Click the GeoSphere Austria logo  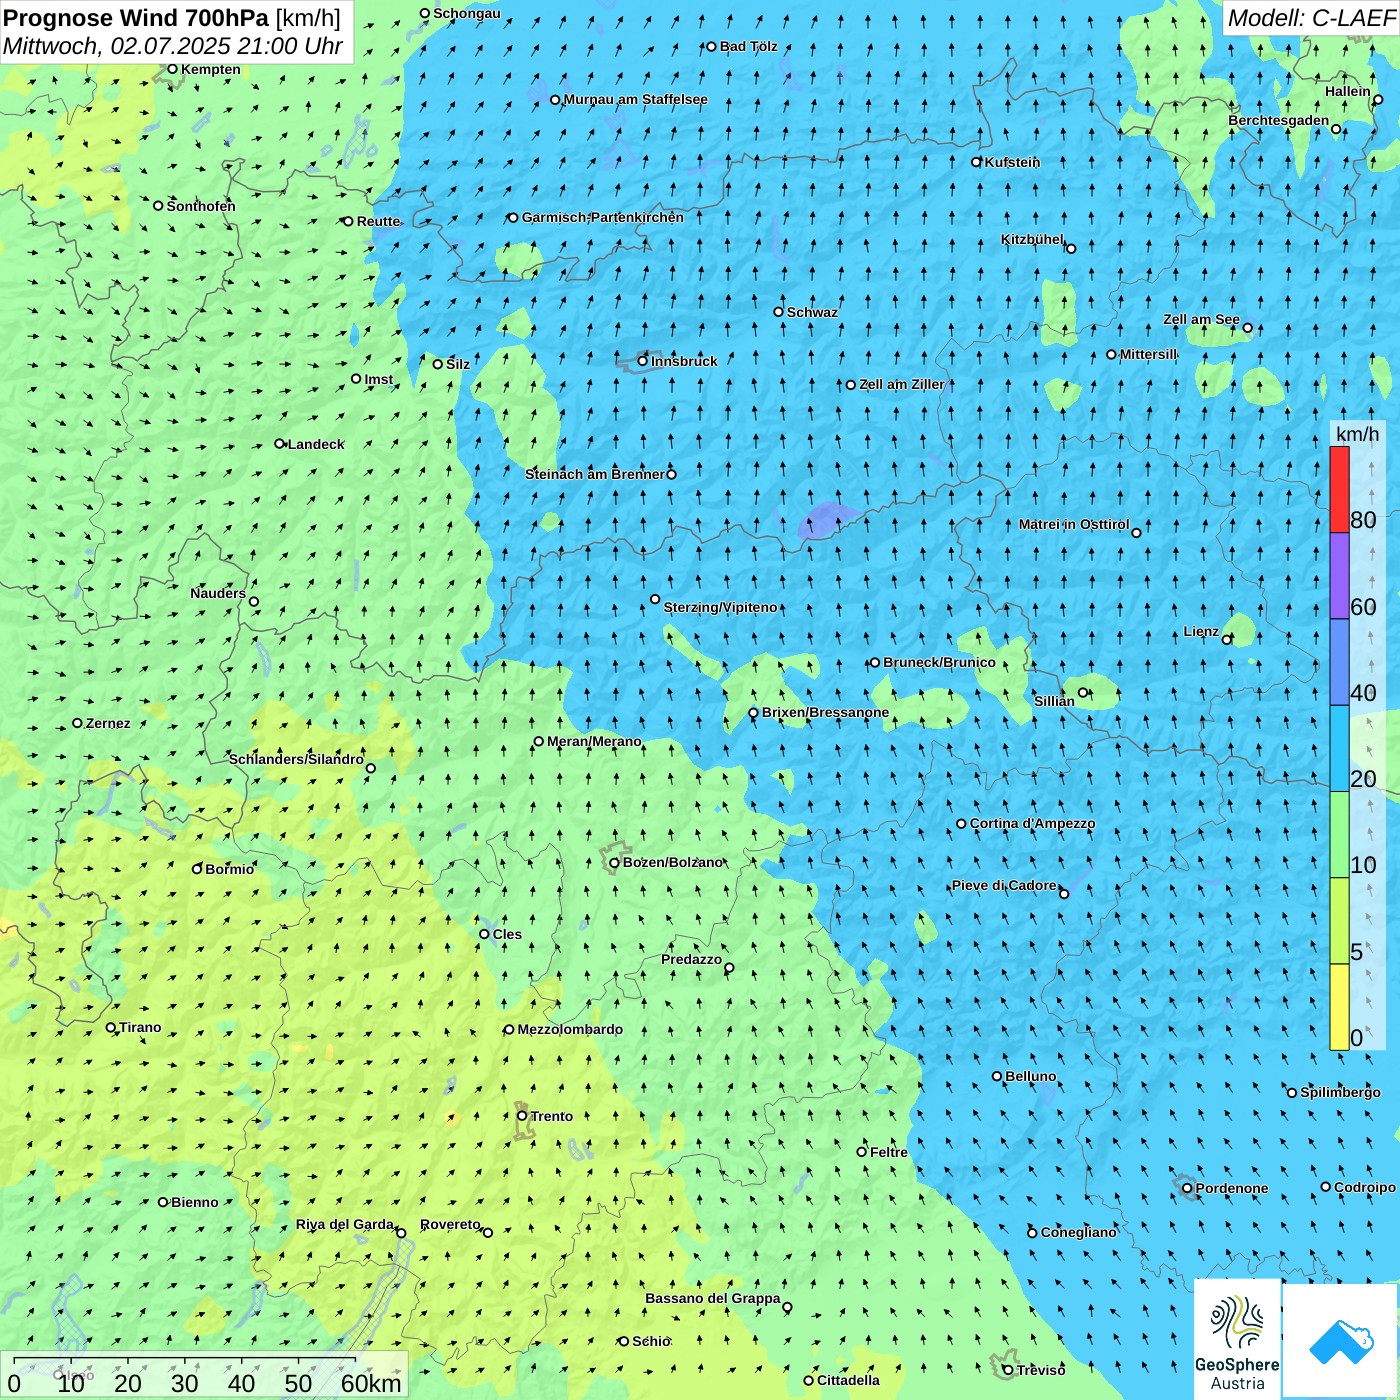[x=1237, y=1339]
